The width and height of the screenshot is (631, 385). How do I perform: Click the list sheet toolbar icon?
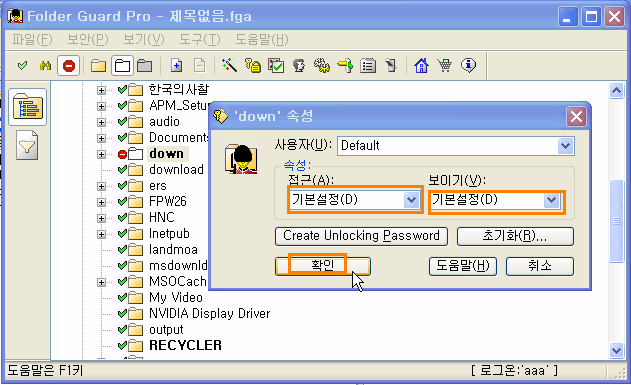[368, 65]
